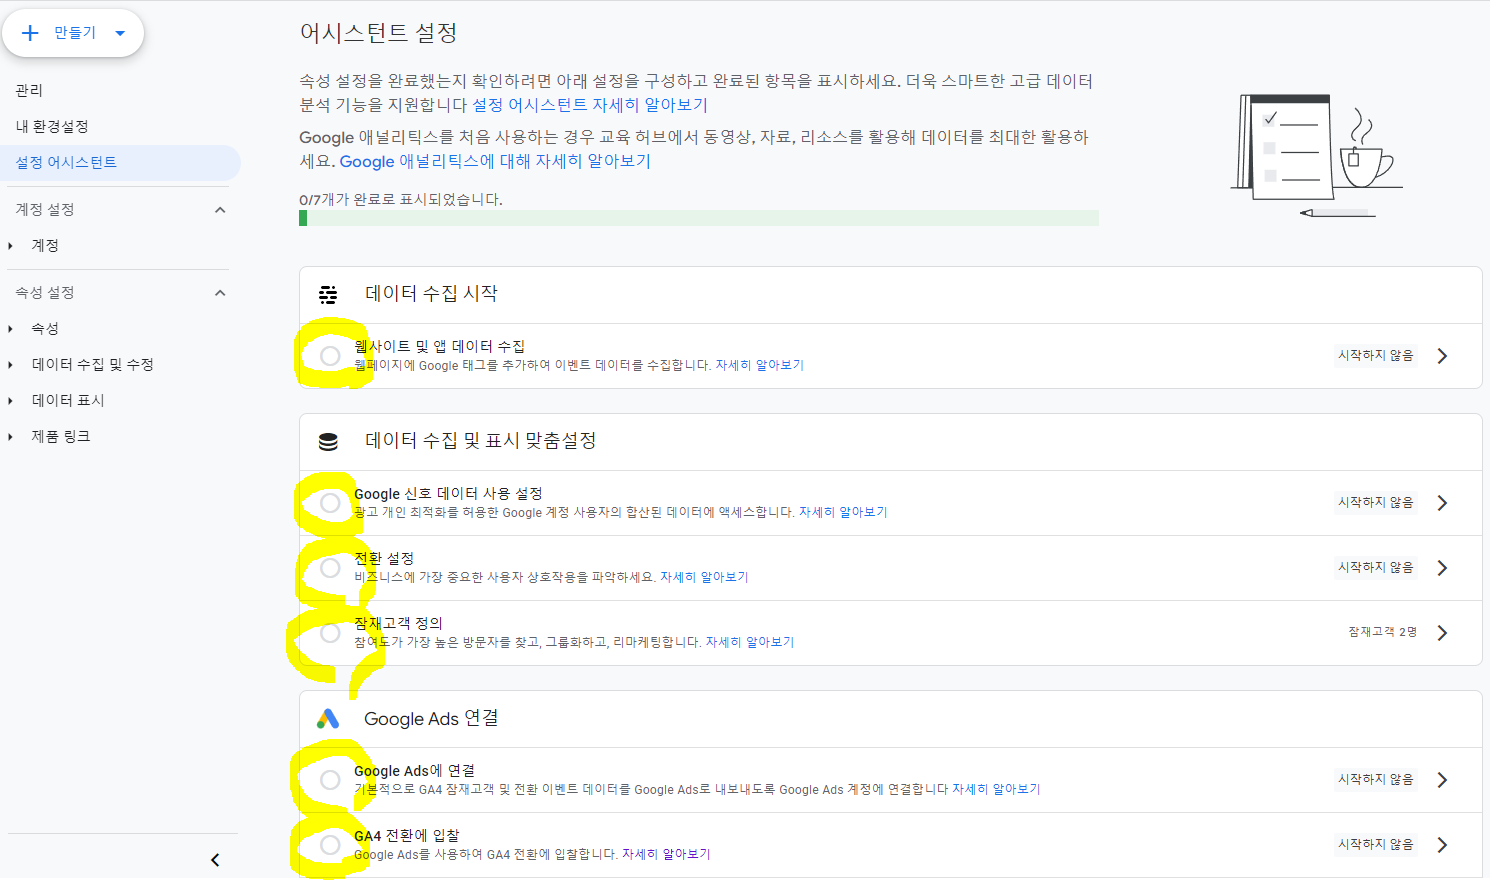This screenshot has width=1490, height=880.
Task: Click the Google Ads logo icon
Action: point(328,719)
